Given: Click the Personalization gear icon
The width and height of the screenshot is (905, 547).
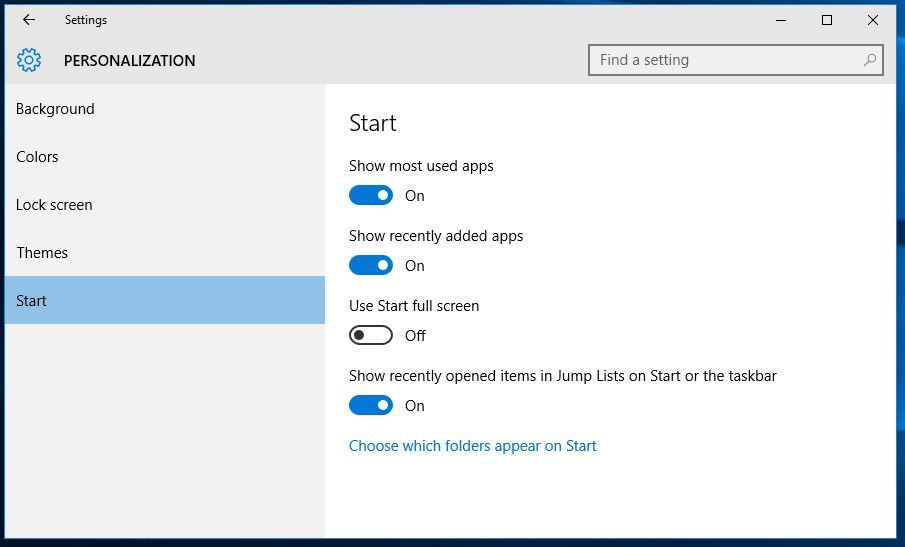Looking at the screenshot, I should (29, 60).
